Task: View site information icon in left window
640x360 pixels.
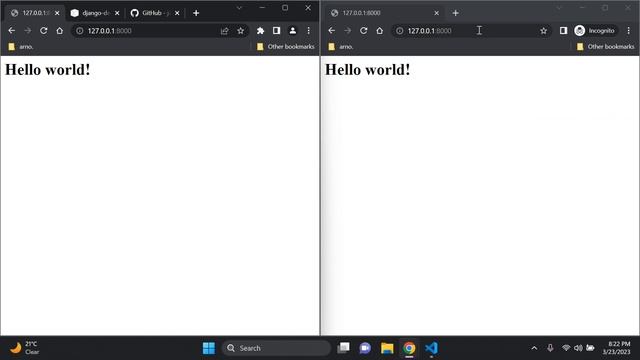Action: click(80, 31)
